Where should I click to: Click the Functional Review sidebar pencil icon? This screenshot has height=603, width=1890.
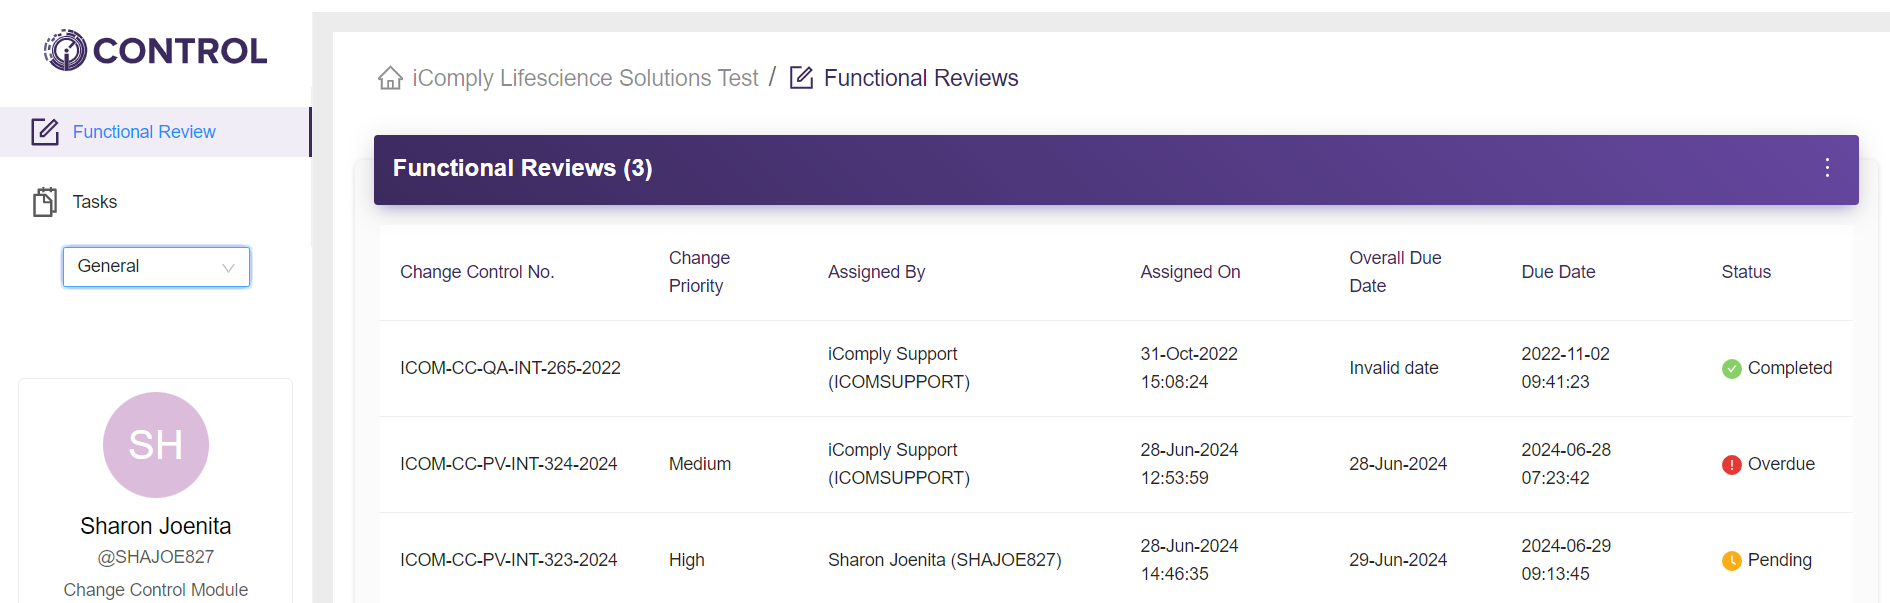45,132
